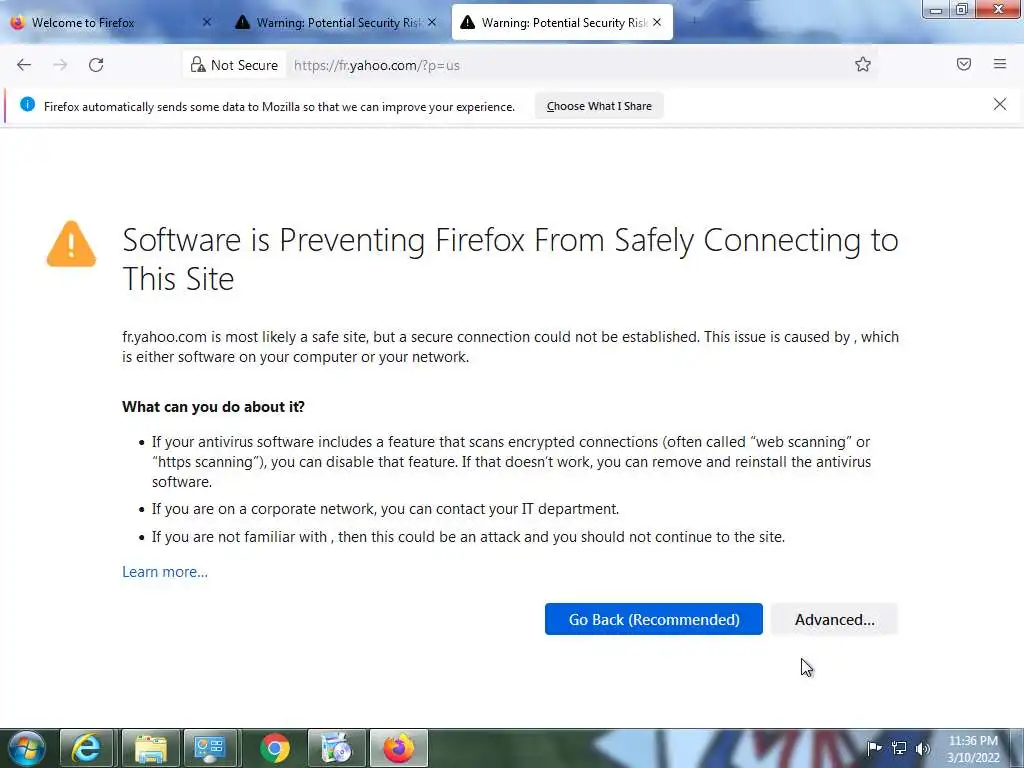Click the volume speaker tray icon
1024x768 pixels.
(922, 748)
